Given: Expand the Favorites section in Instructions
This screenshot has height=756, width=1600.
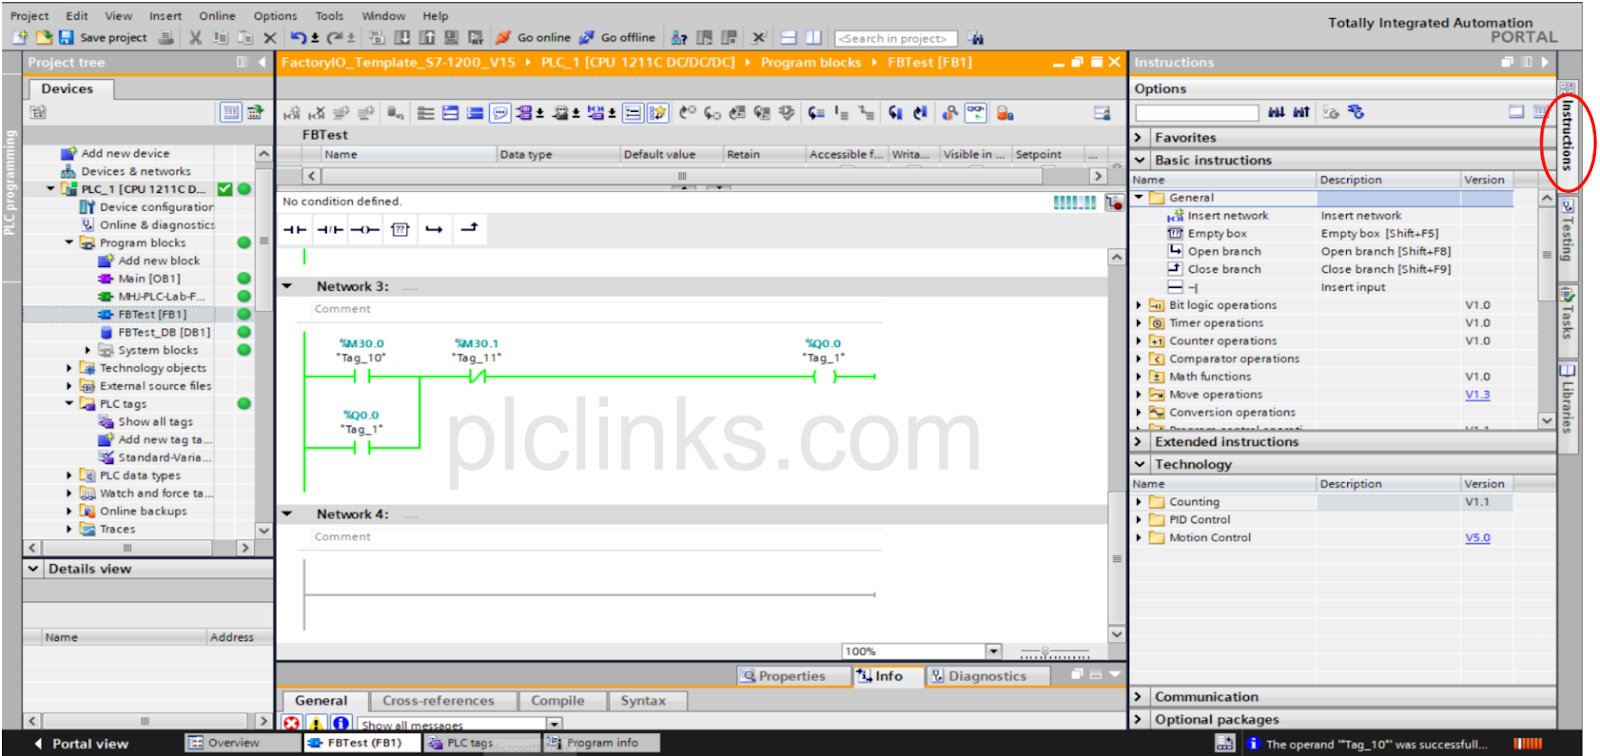Looking at the screenshot, I should (1139, 138).
